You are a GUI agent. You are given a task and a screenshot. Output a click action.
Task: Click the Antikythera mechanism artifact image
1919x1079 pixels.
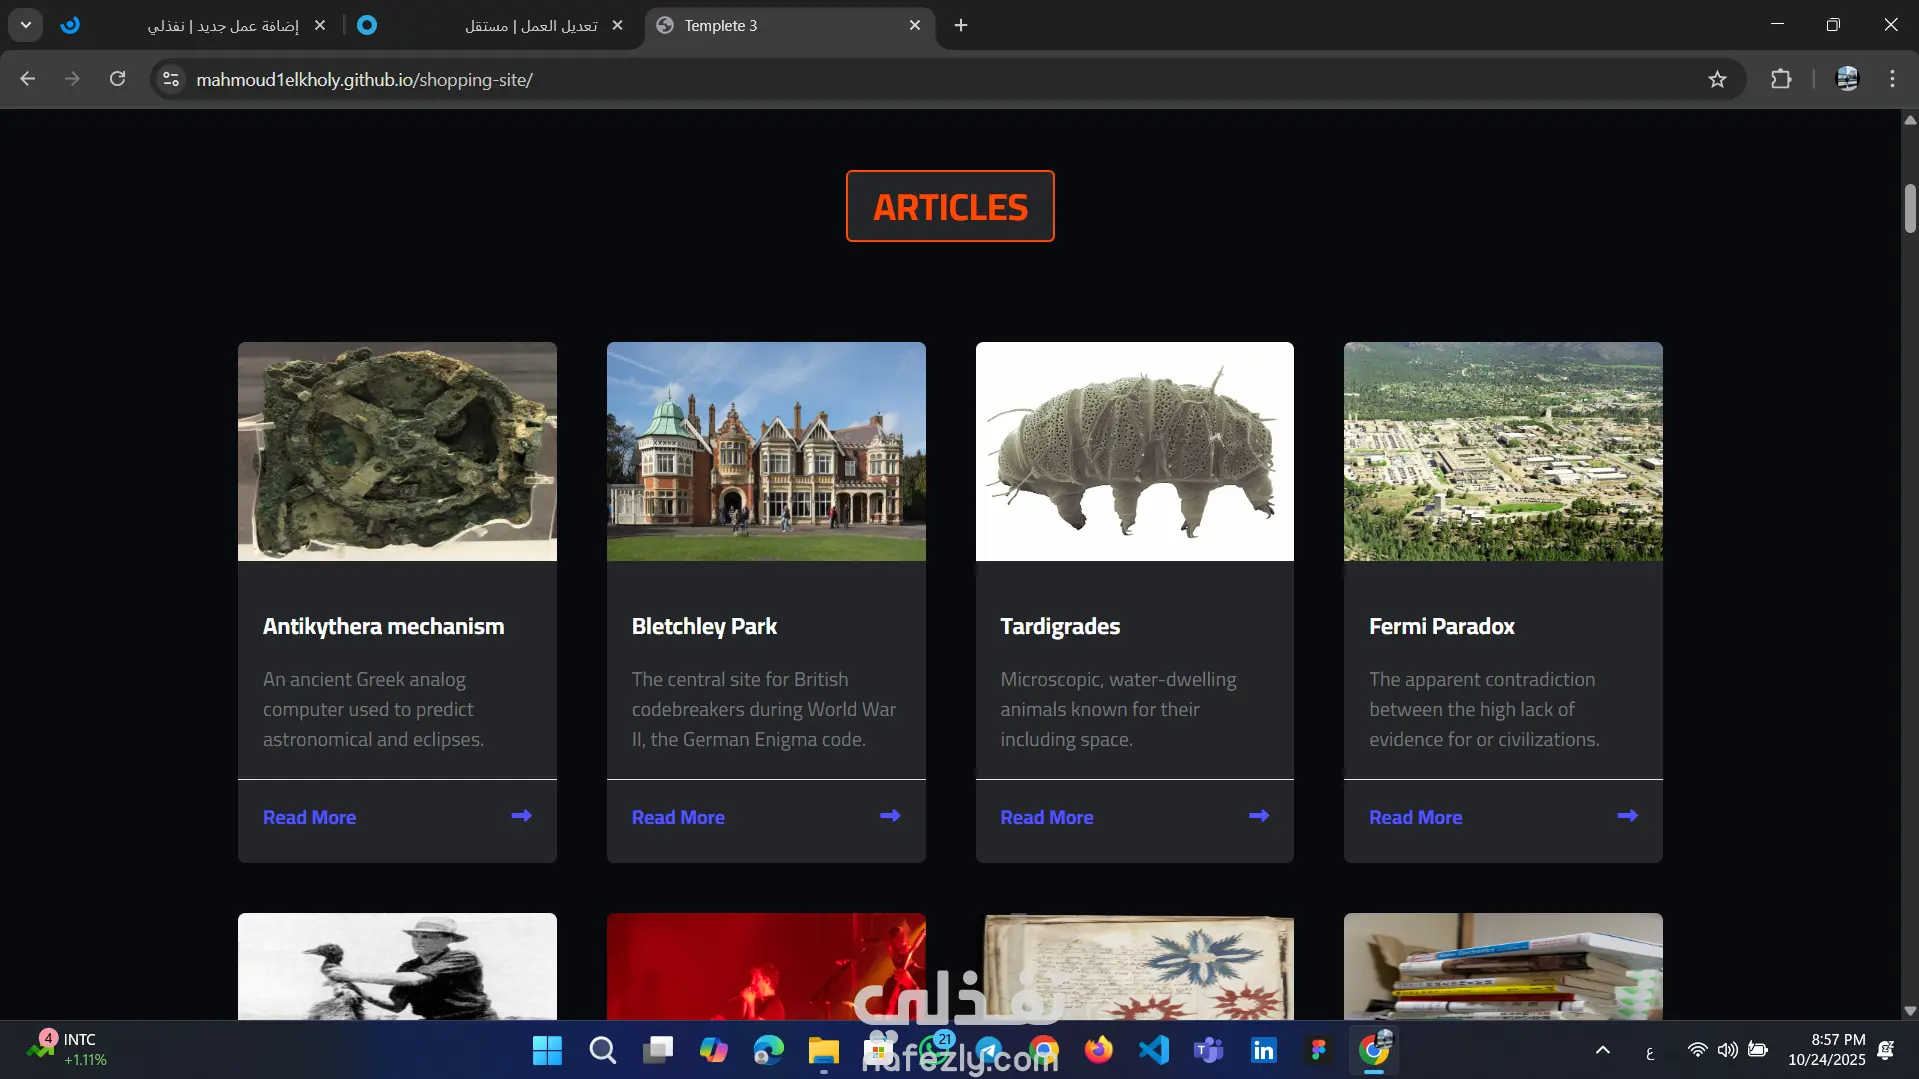pos(397,452)
